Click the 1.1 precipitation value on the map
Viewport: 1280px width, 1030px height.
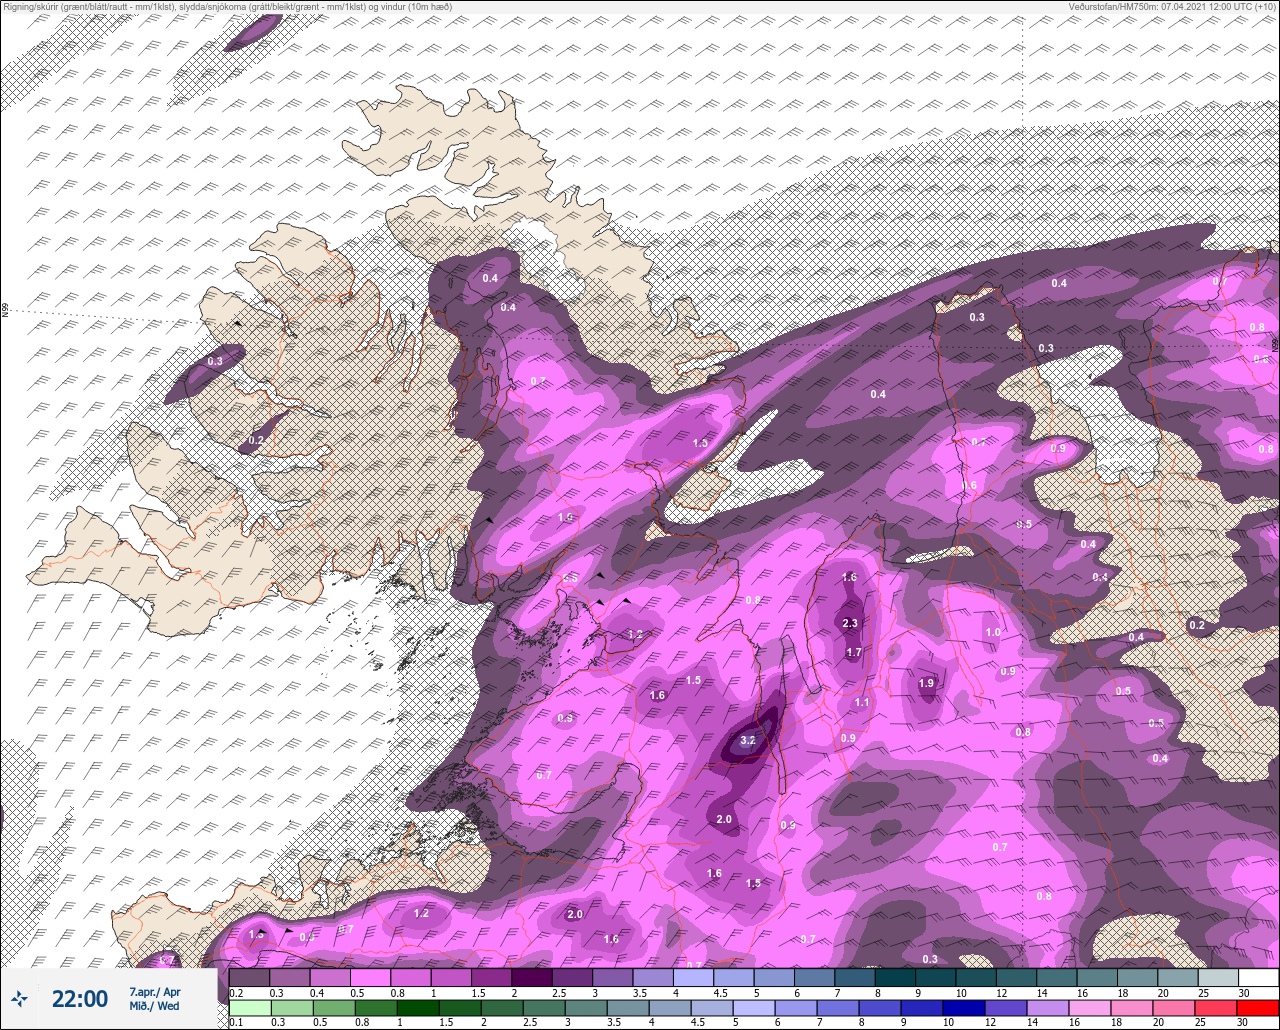click(862, 703)
